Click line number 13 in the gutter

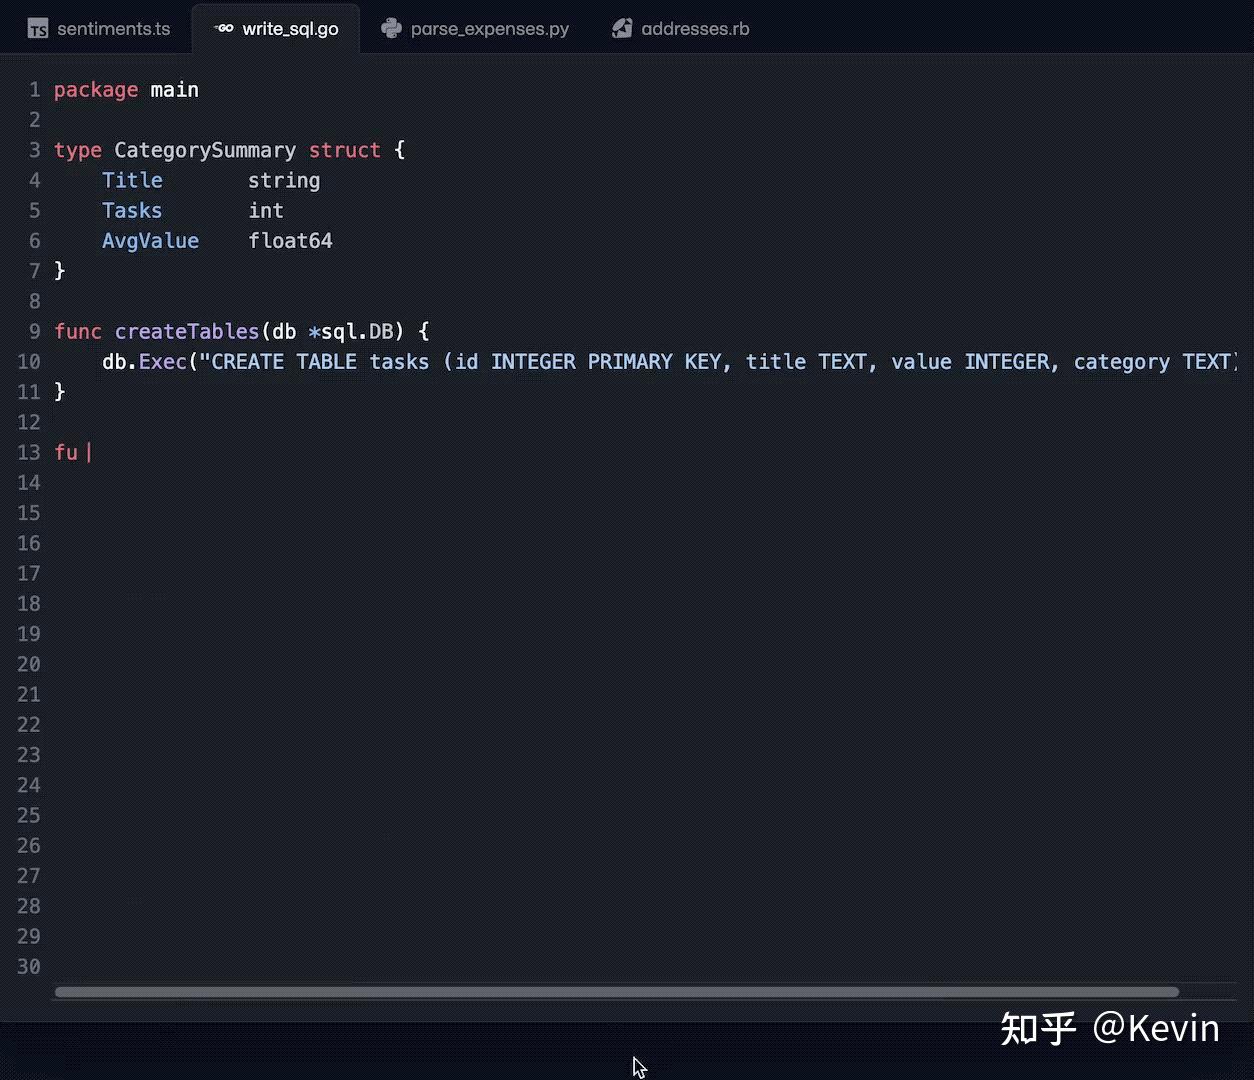click(x=28, y=452)
